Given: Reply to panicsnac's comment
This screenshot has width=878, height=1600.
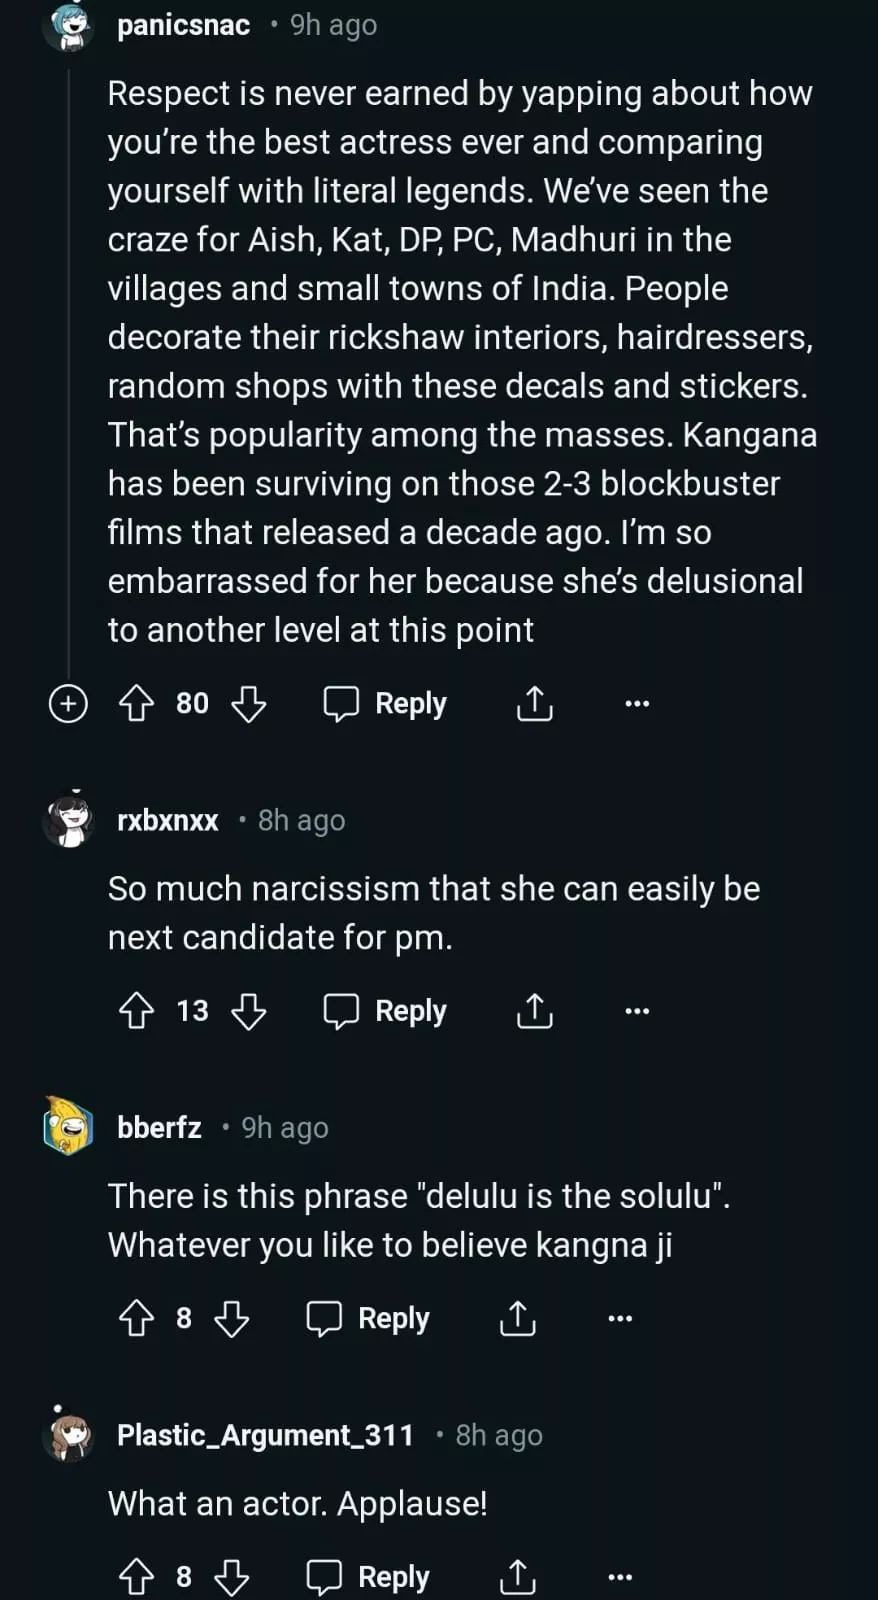Looking at the screenshot, I should (385, 704).
